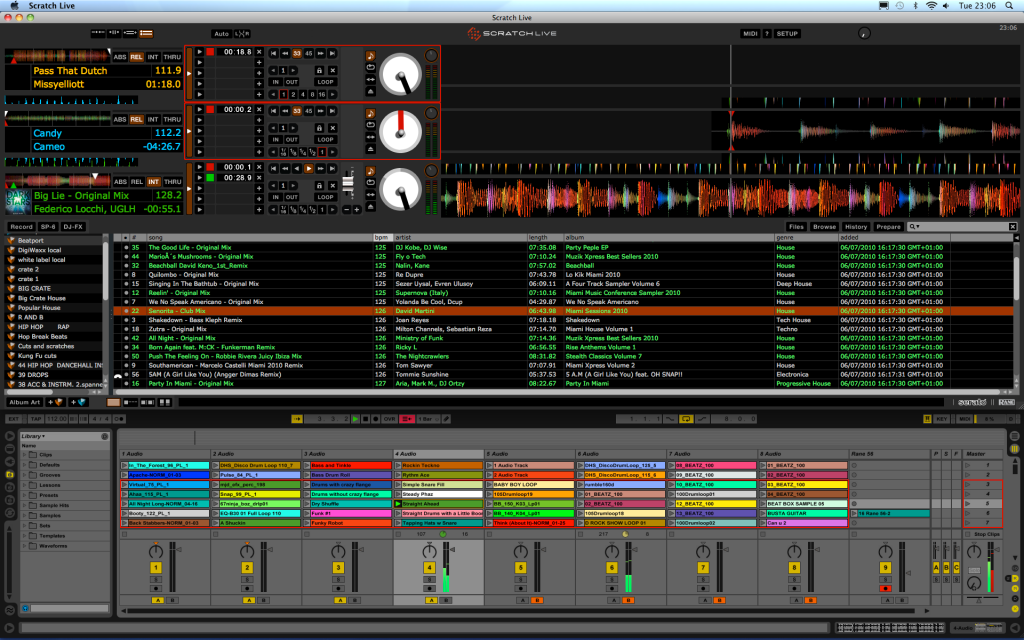Expand the Waveforms folder
The height and width of the screenshot is (640, 1024).
tap(25, 545)
